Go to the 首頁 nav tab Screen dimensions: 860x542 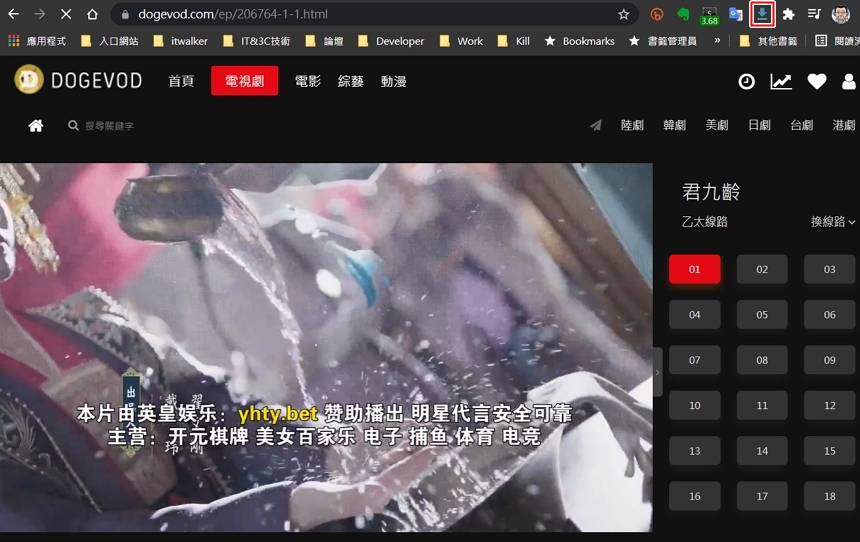(x=181, y=81)
